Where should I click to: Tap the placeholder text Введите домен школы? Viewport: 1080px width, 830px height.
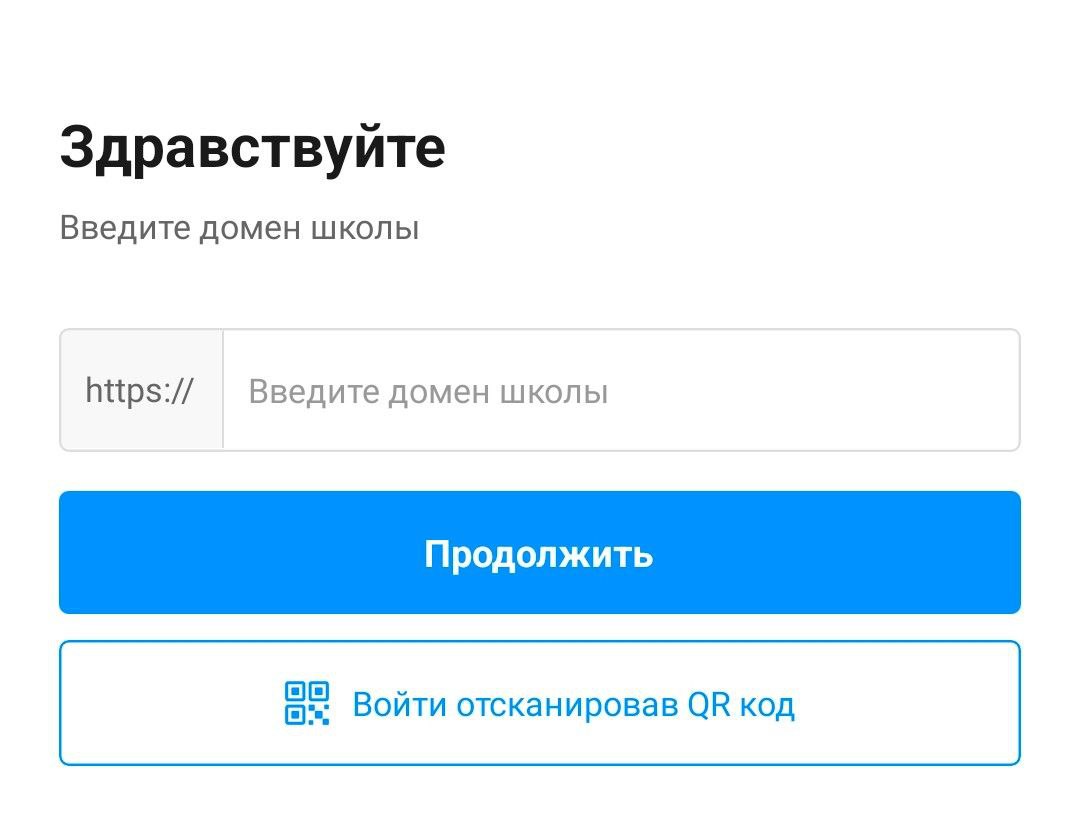(428, 391)
